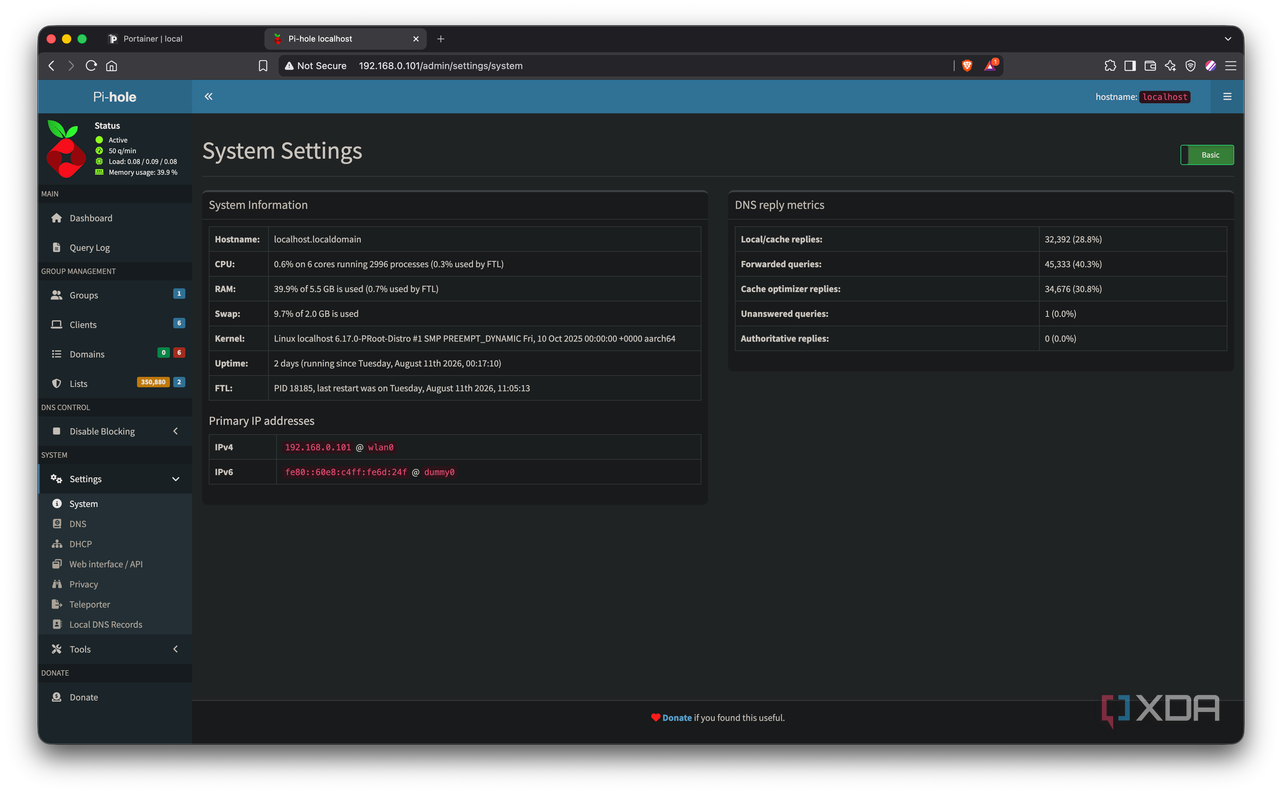
Task: Click the Groups people icon
Action: point(56,295)
